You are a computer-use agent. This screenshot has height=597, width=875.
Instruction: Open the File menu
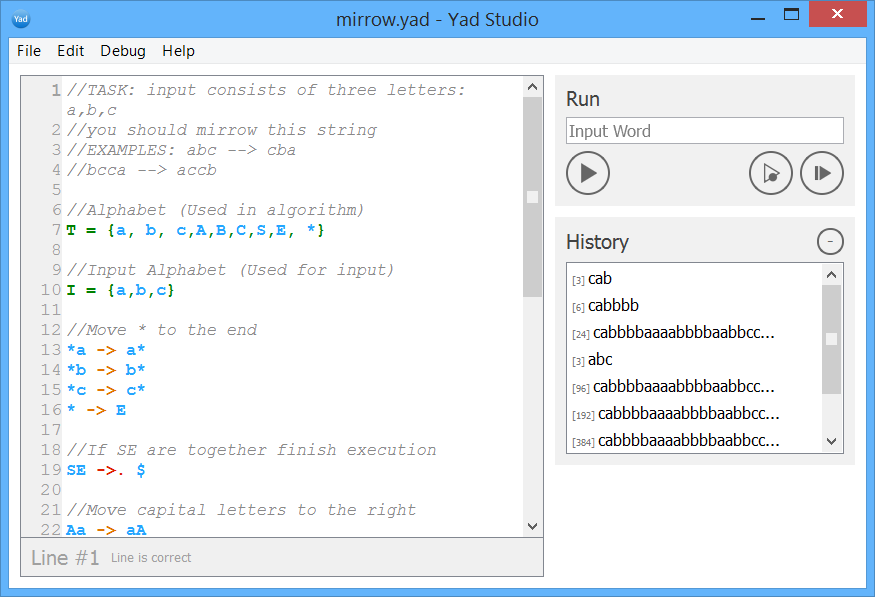(x=28, y=51)
